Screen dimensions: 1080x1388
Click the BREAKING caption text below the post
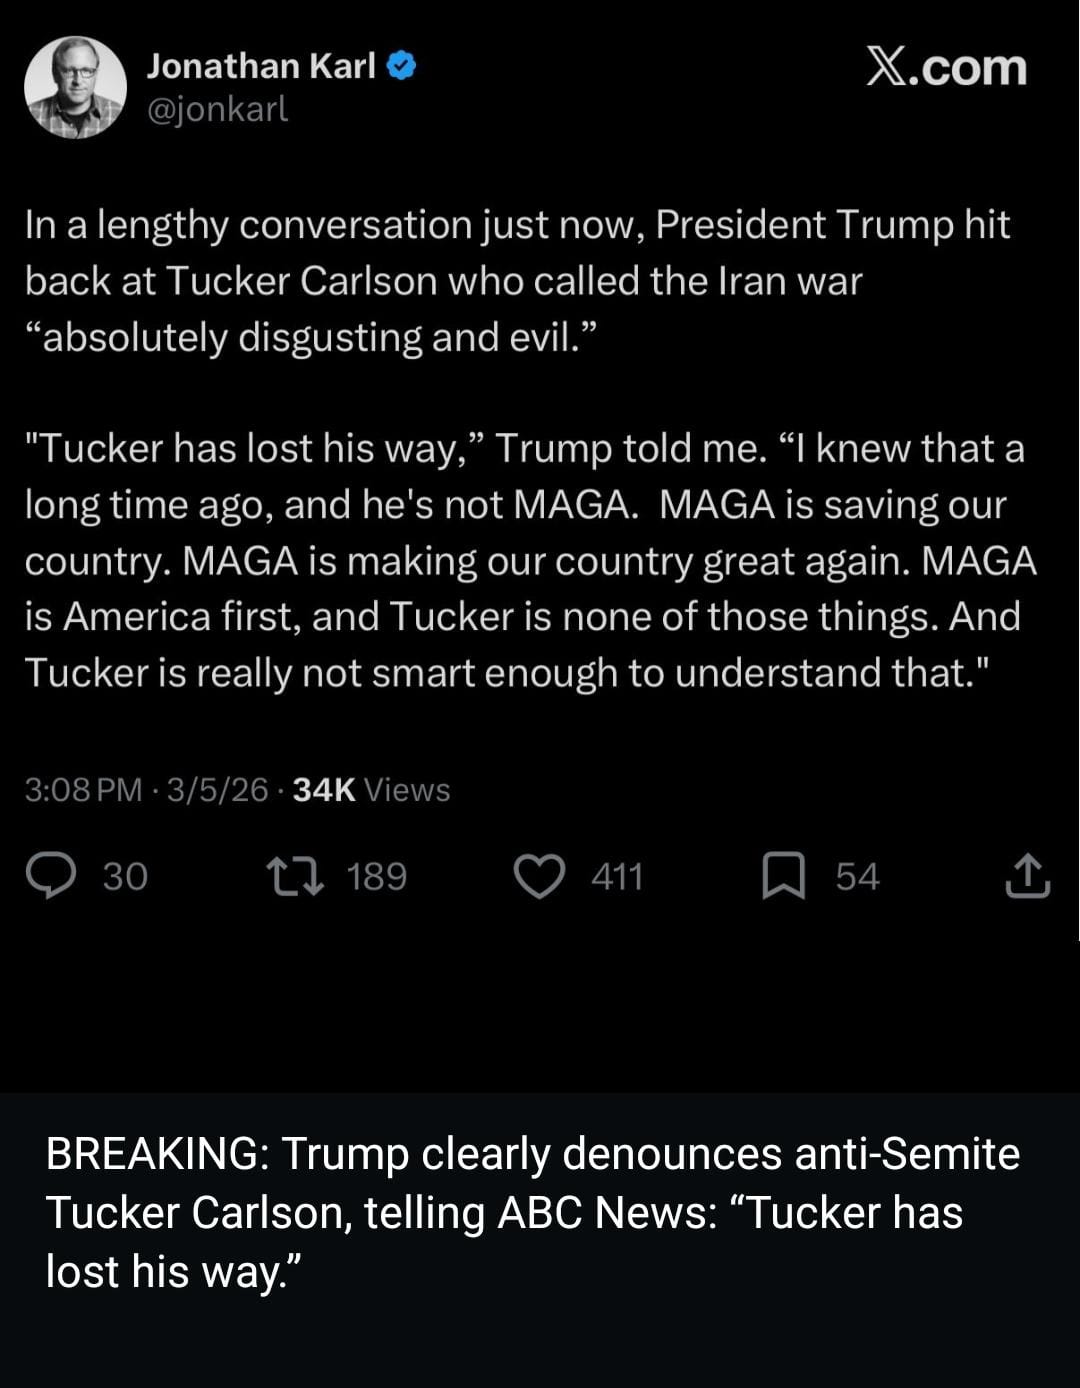(532, 1212)
